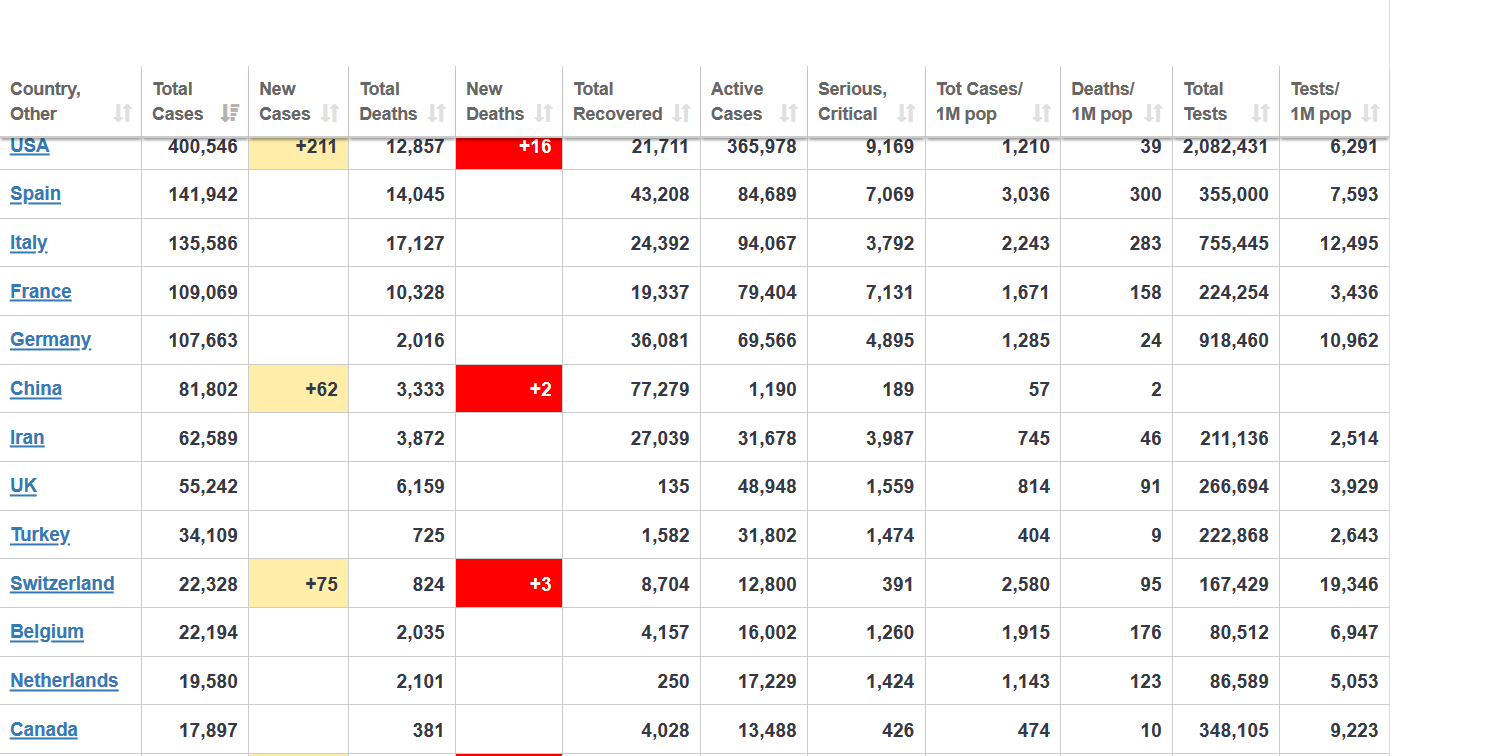Click the Total Tests sort arrows
This screenshot has width=1495, height=756.
[1261, 114]
